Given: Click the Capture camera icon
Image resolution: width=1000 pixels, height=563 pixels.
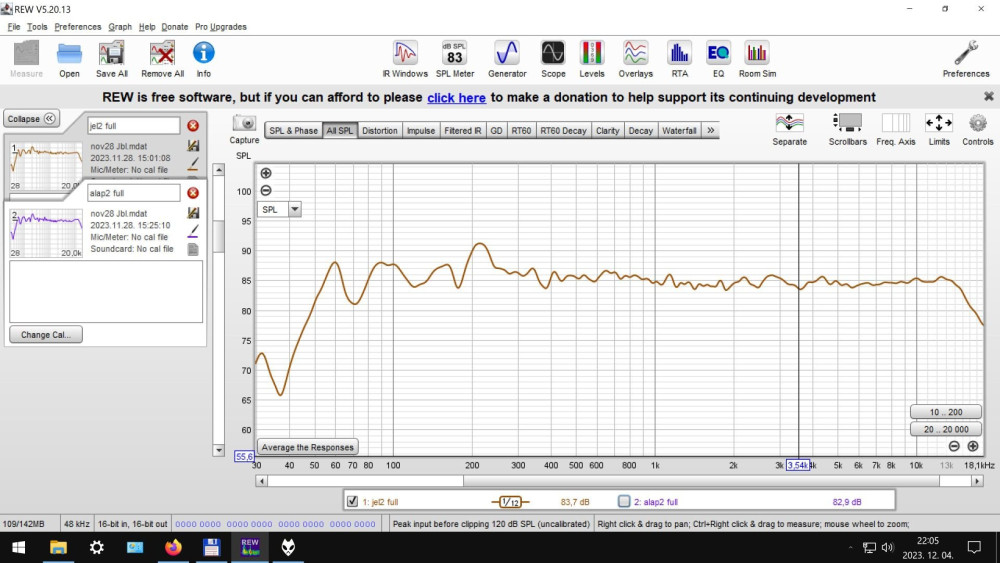Looking at the screenshot, I should pyautogui.click(x=244, y=124).
